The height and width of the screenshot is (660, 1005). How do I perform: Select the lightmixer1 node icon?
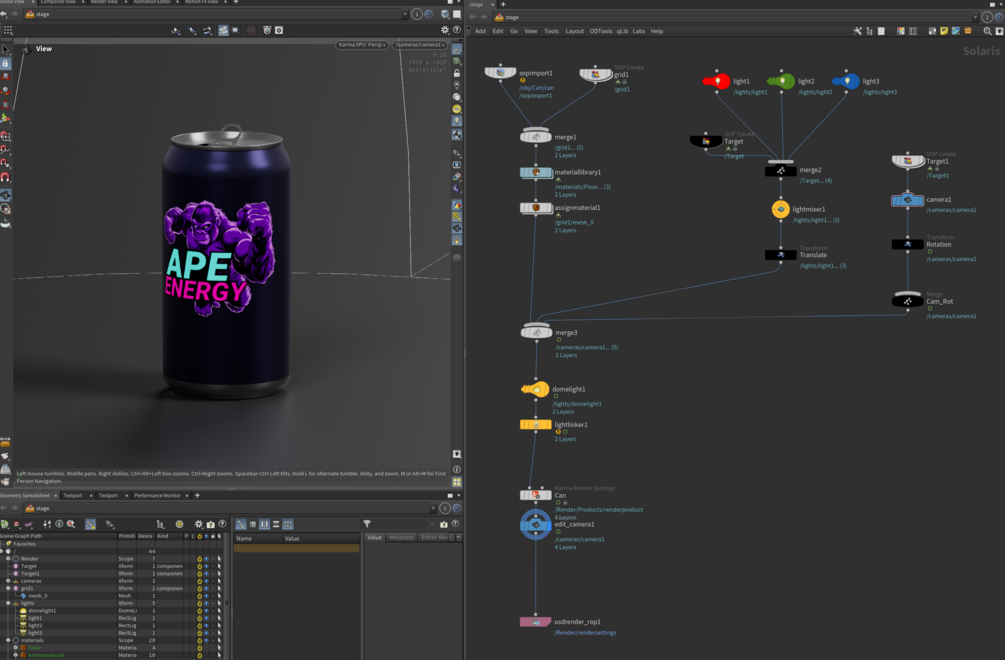click(x=781, y=210)
